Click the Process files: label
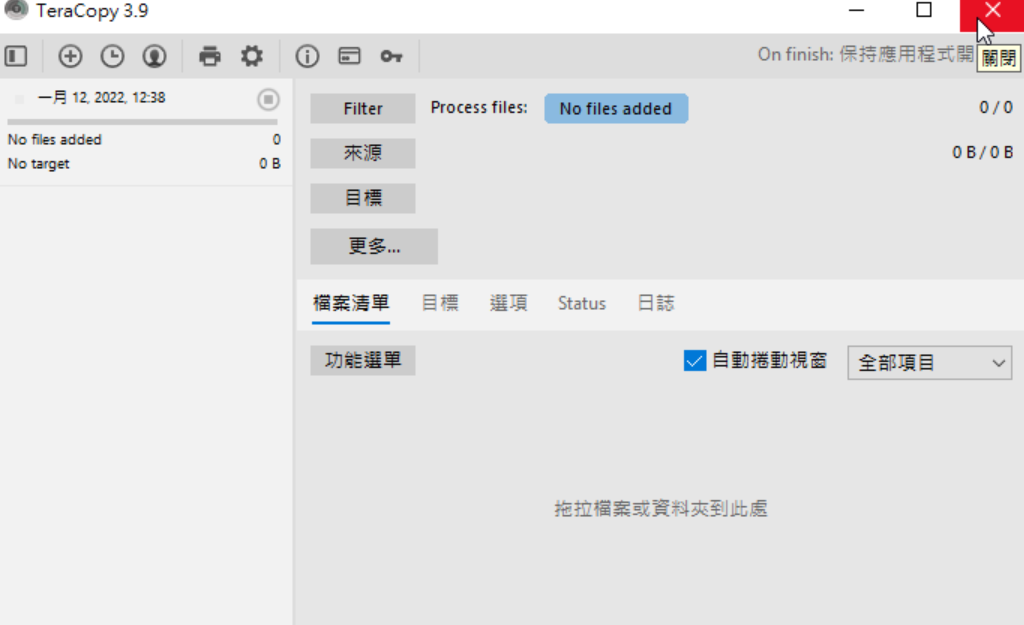This screenshot has width=1024, height=625. [x=479, y=108]
